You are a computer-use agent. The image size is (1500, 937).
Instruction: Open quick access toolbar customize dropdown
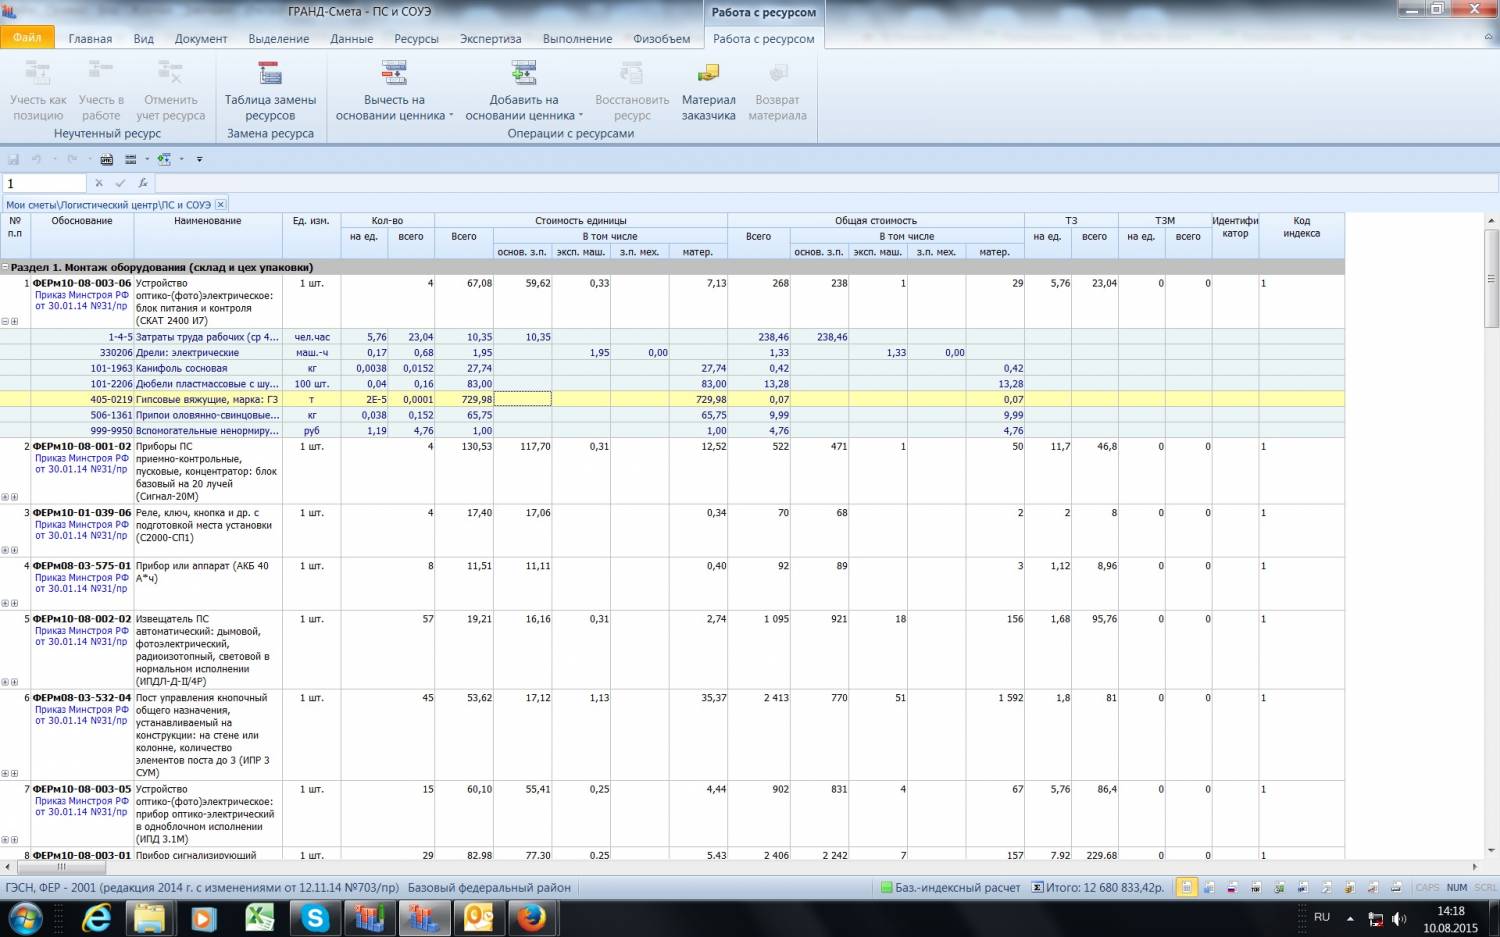pos(199,159)
